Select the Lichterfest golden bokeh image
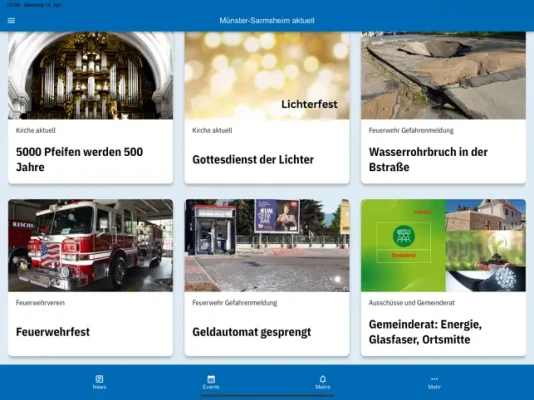534x400 pixels. click(267, 76)
